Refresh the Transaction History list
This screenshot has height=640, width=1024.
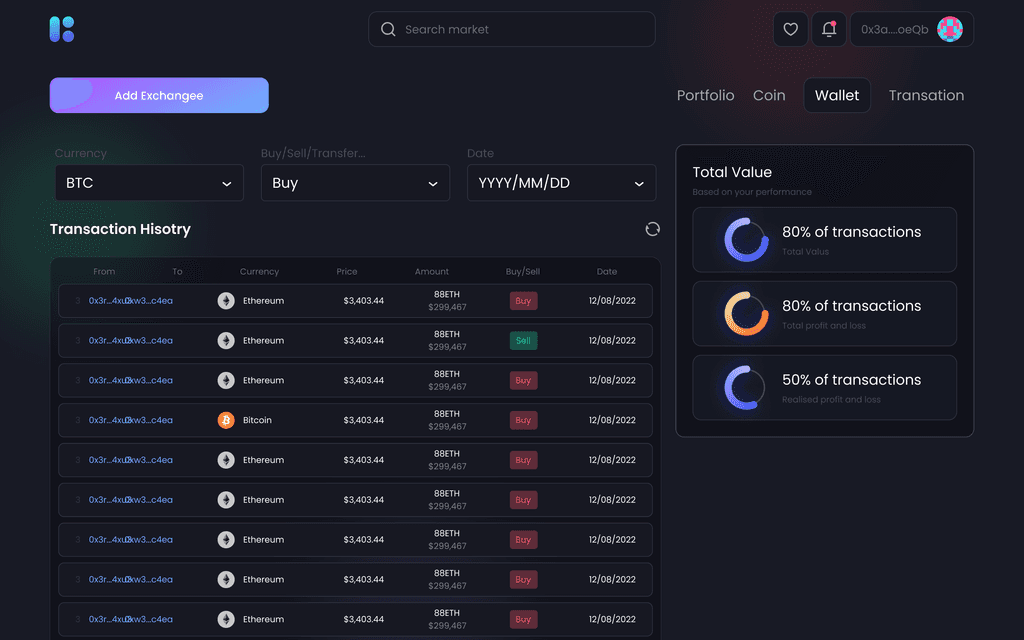(652, 229)
